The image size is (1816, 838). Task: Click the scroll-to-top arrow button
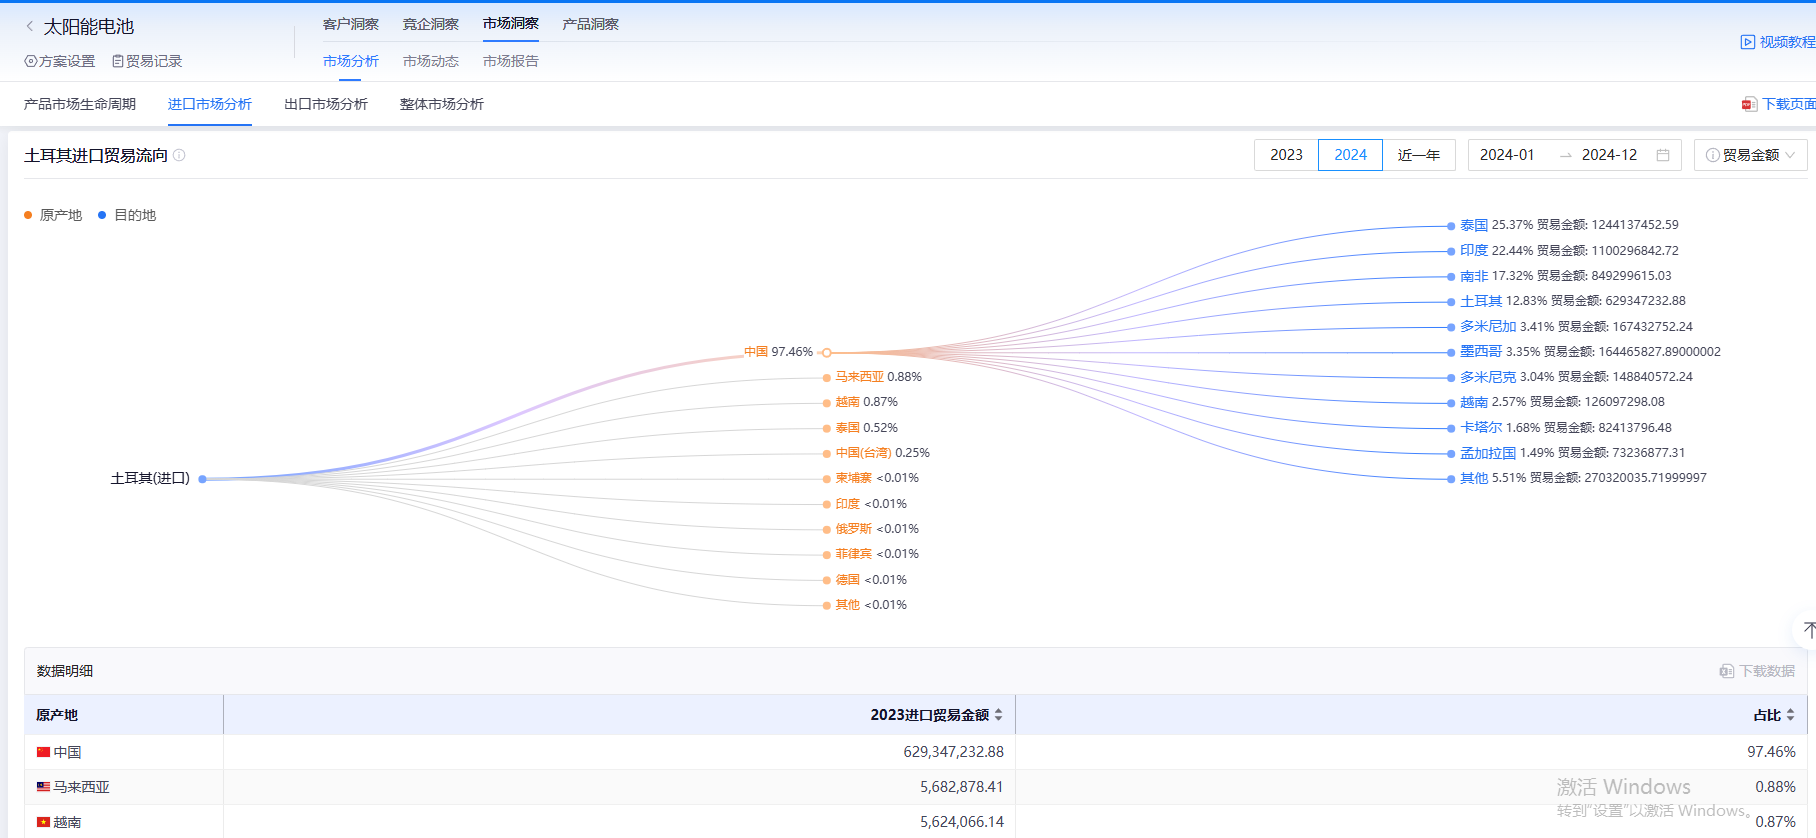pos(1808,629)
